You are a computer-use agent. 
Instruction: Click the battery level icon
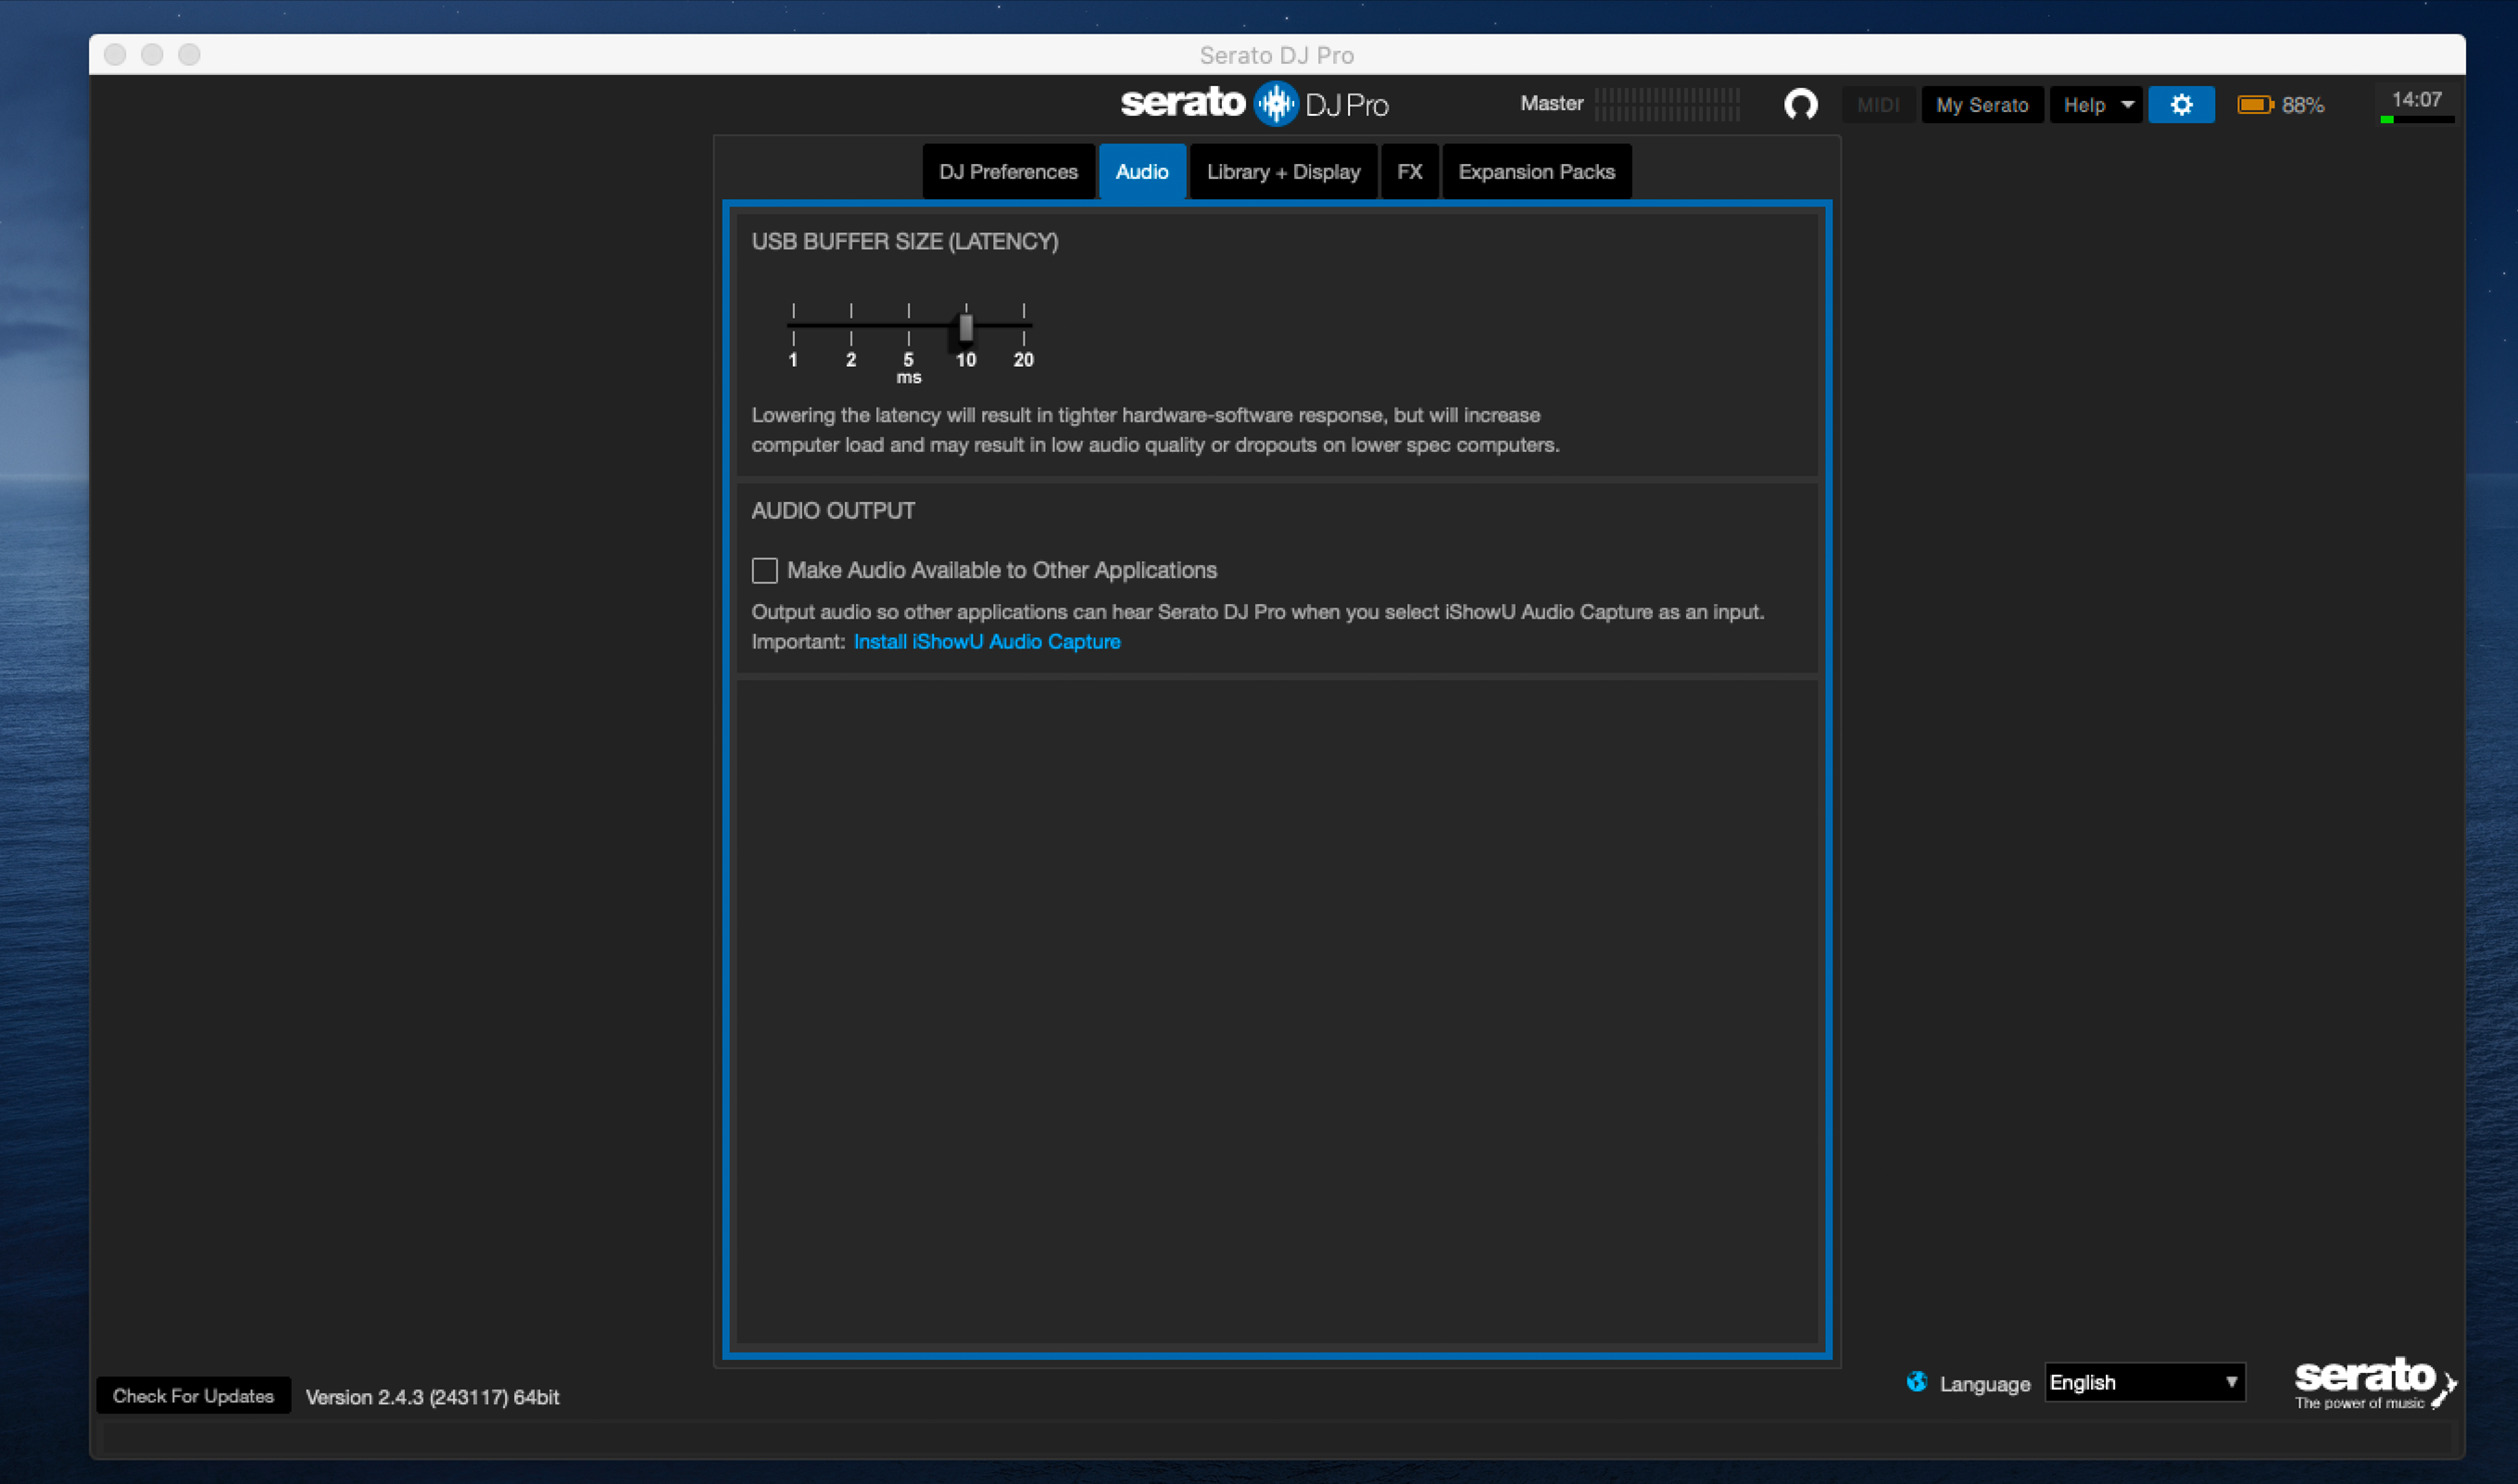coord(2254,105)
